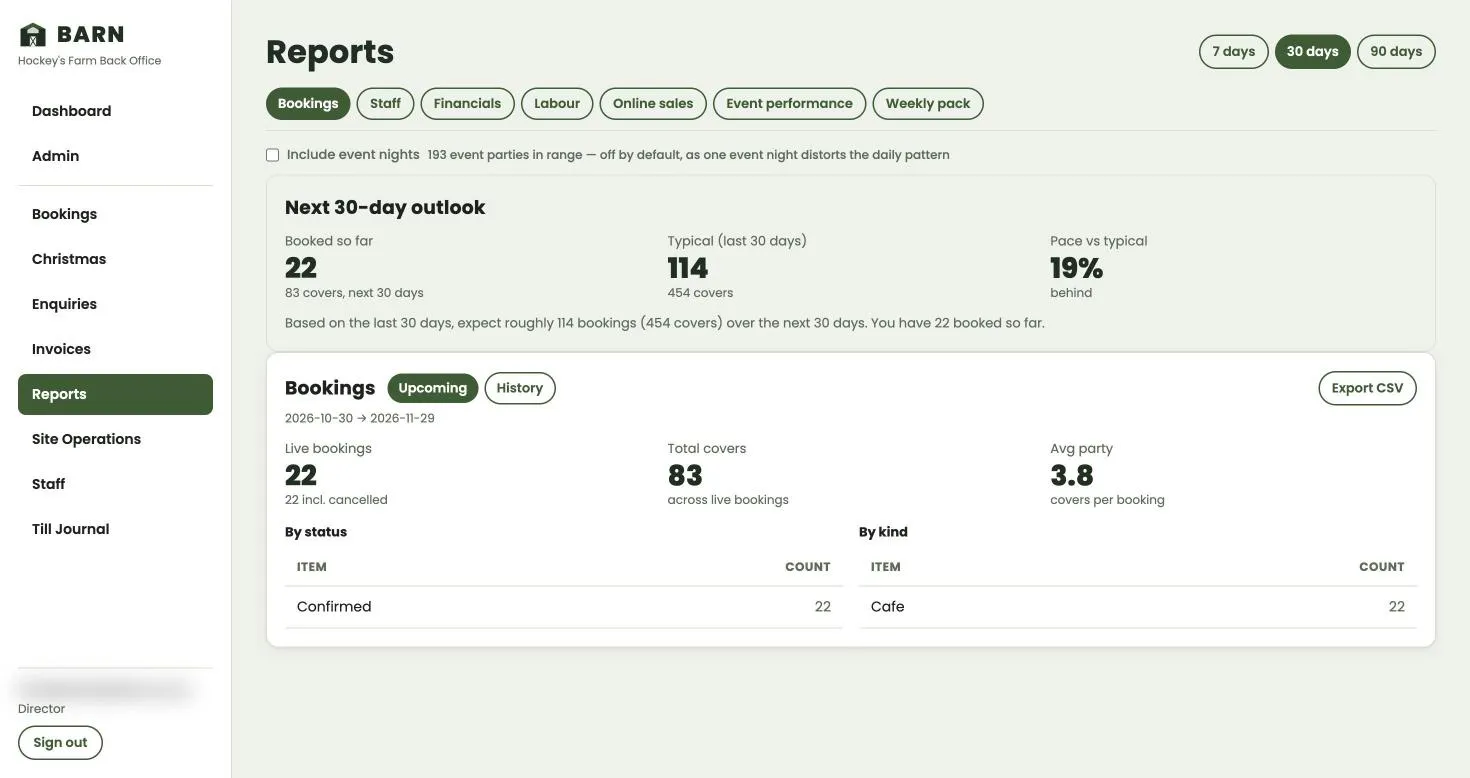Switch to the Online sales tab
The image size is (1470, 778).
pos(653,104)
